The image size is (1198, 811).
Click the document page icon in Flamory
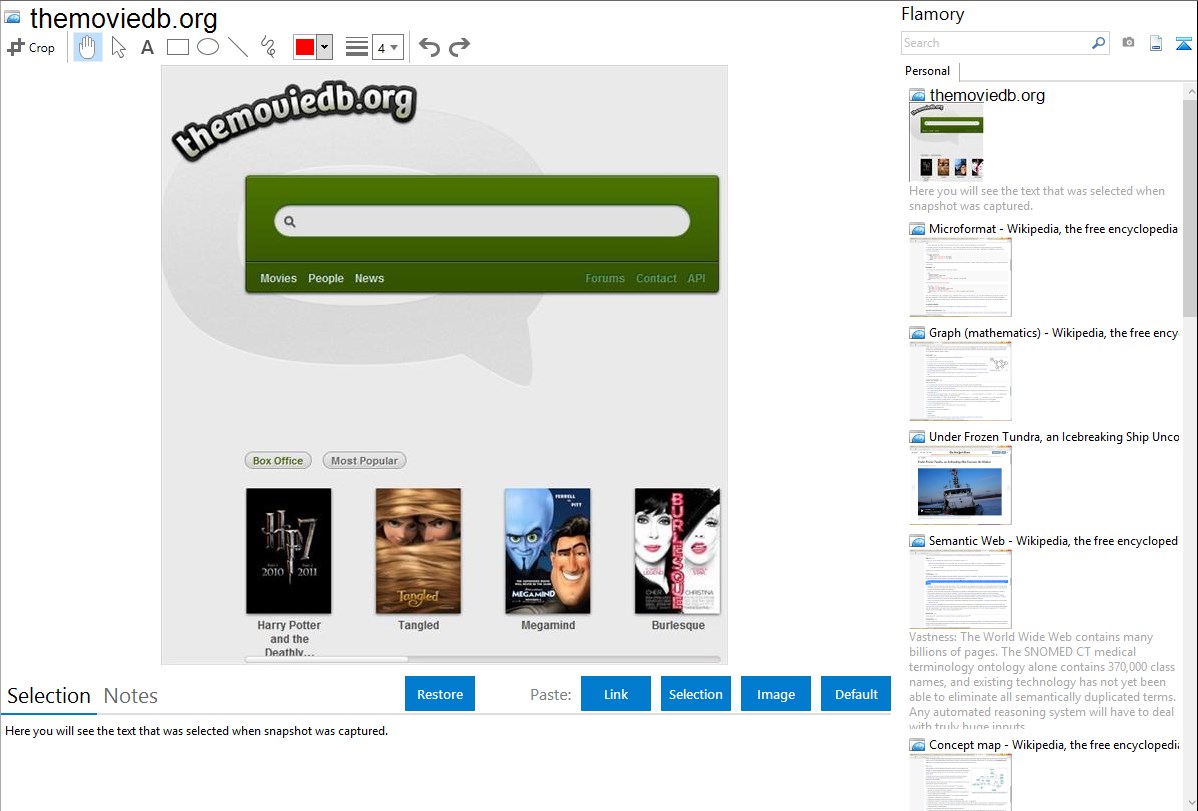coord(1156,43)
